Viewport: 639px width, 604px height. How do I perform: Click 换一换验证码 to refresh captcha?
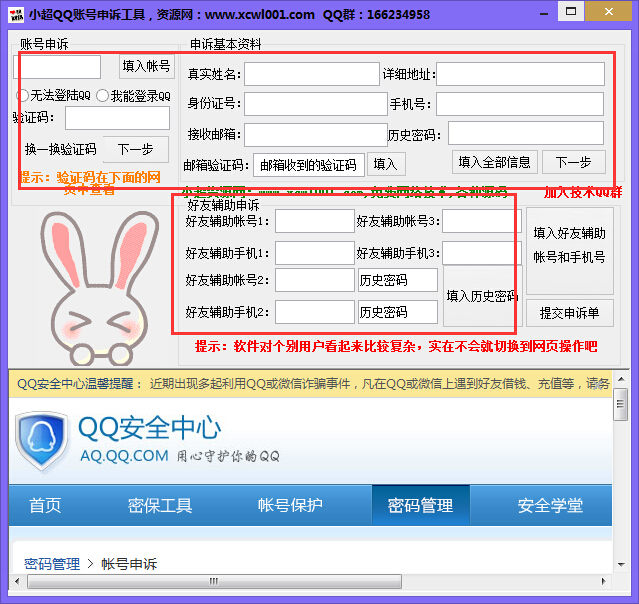(x=60, y=149)
